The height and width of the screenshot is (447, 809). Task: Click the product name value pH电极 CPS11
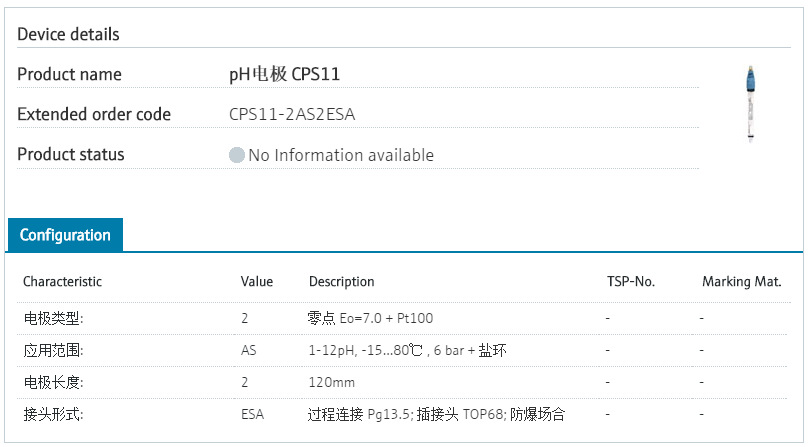[x=290, y=74]
